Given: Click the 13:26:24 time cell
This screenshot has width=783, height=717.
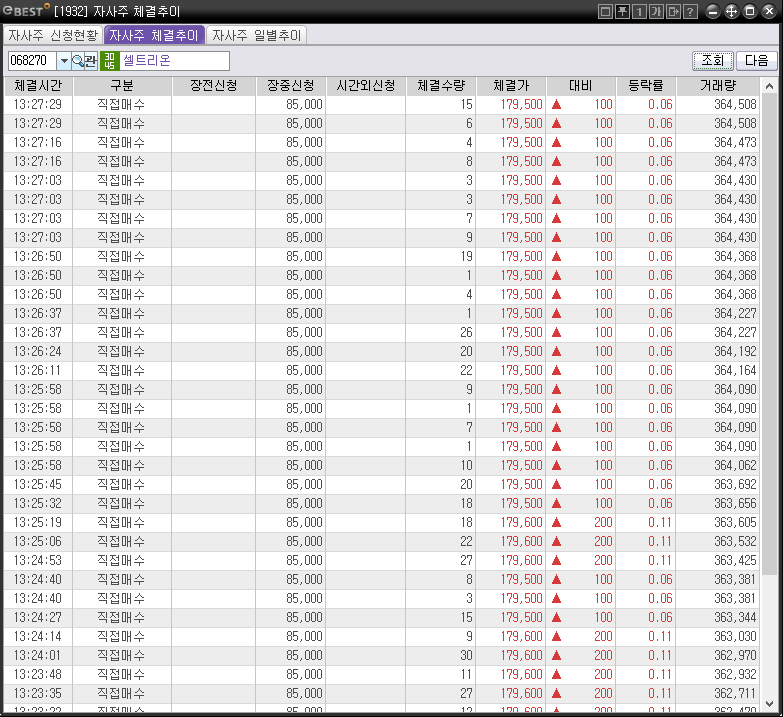Looking at the screenshot, I should (x=38, y=352).
